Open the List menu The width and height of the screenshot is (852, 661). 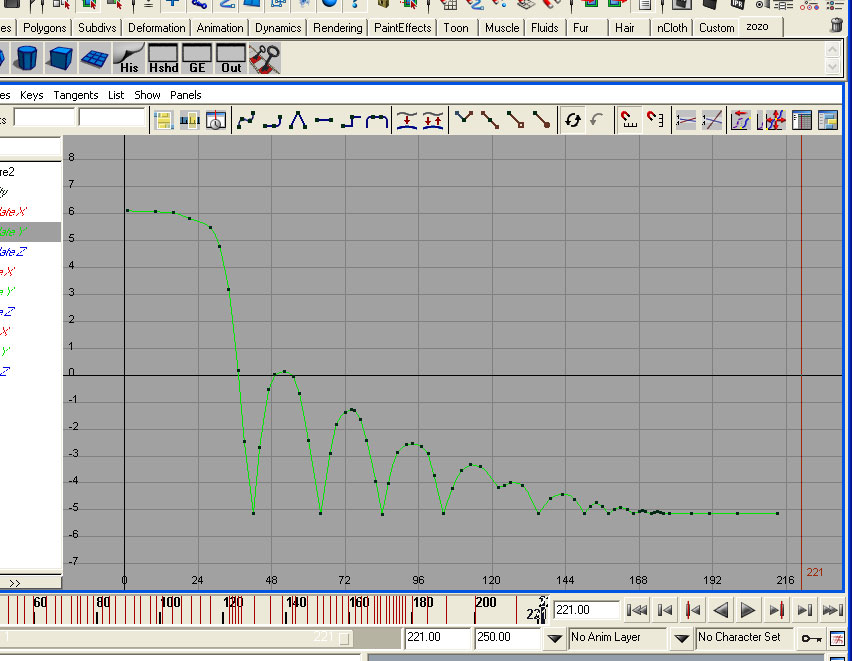[116, 95]
